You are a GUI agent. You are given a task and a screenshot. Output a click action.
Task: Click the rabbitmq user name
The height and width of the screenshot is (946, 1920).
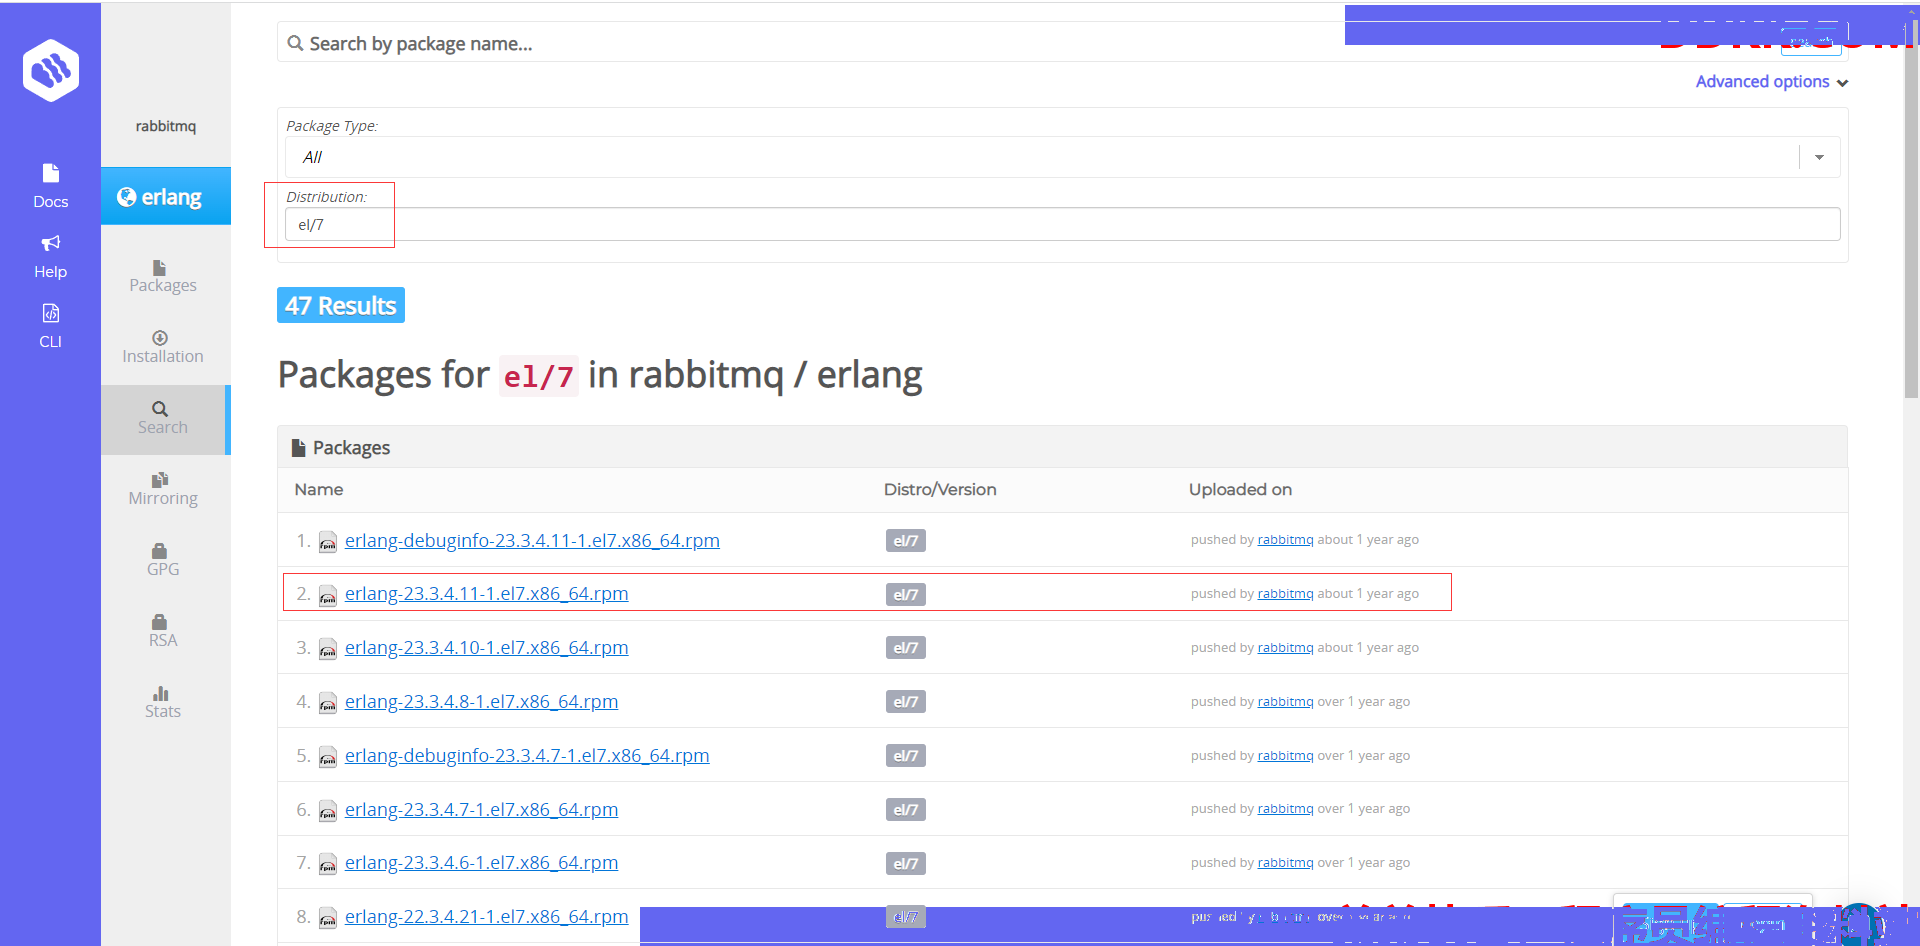[166, 126]
